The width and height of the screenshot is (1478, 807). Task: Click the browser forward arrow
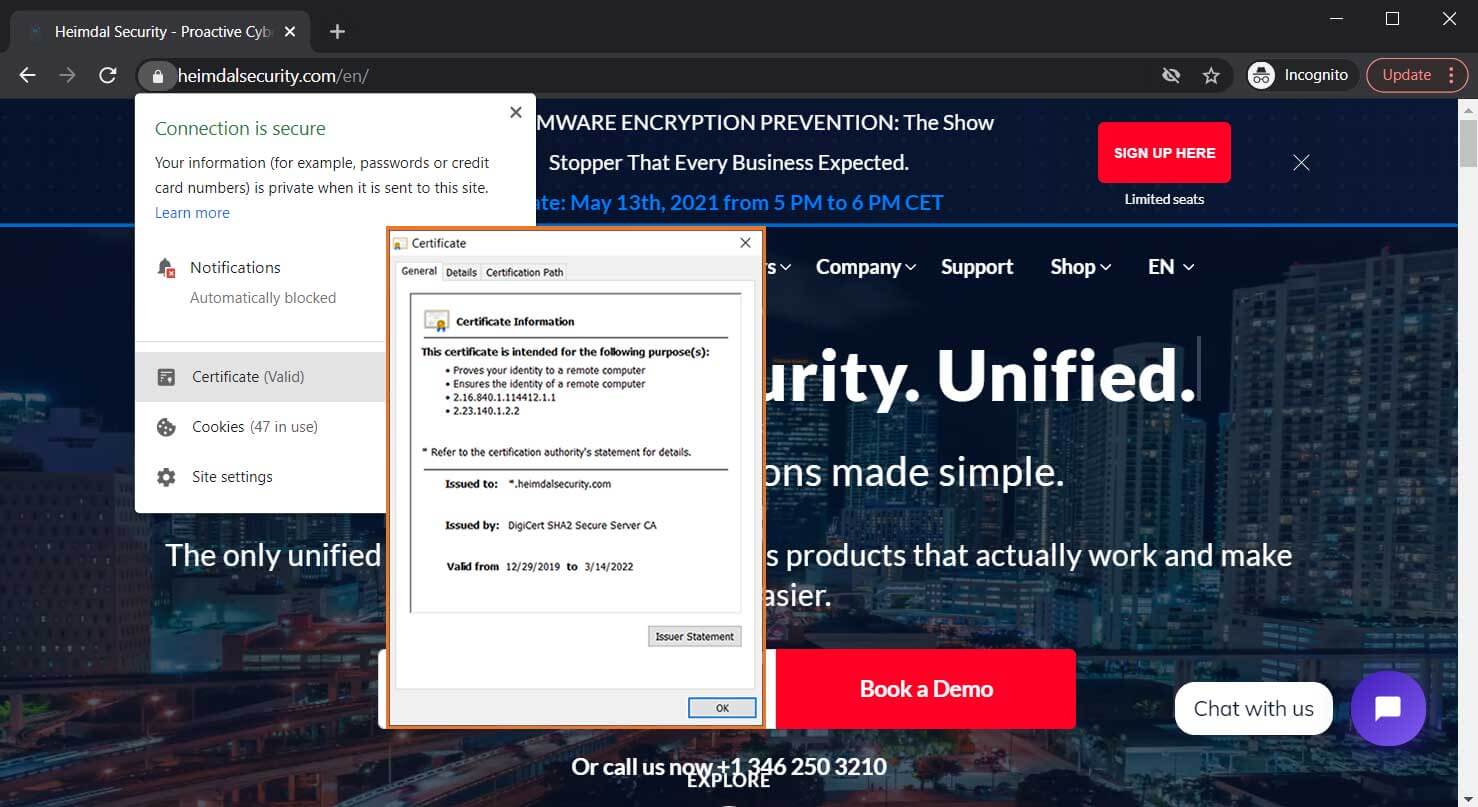click(x=67, y=75)
